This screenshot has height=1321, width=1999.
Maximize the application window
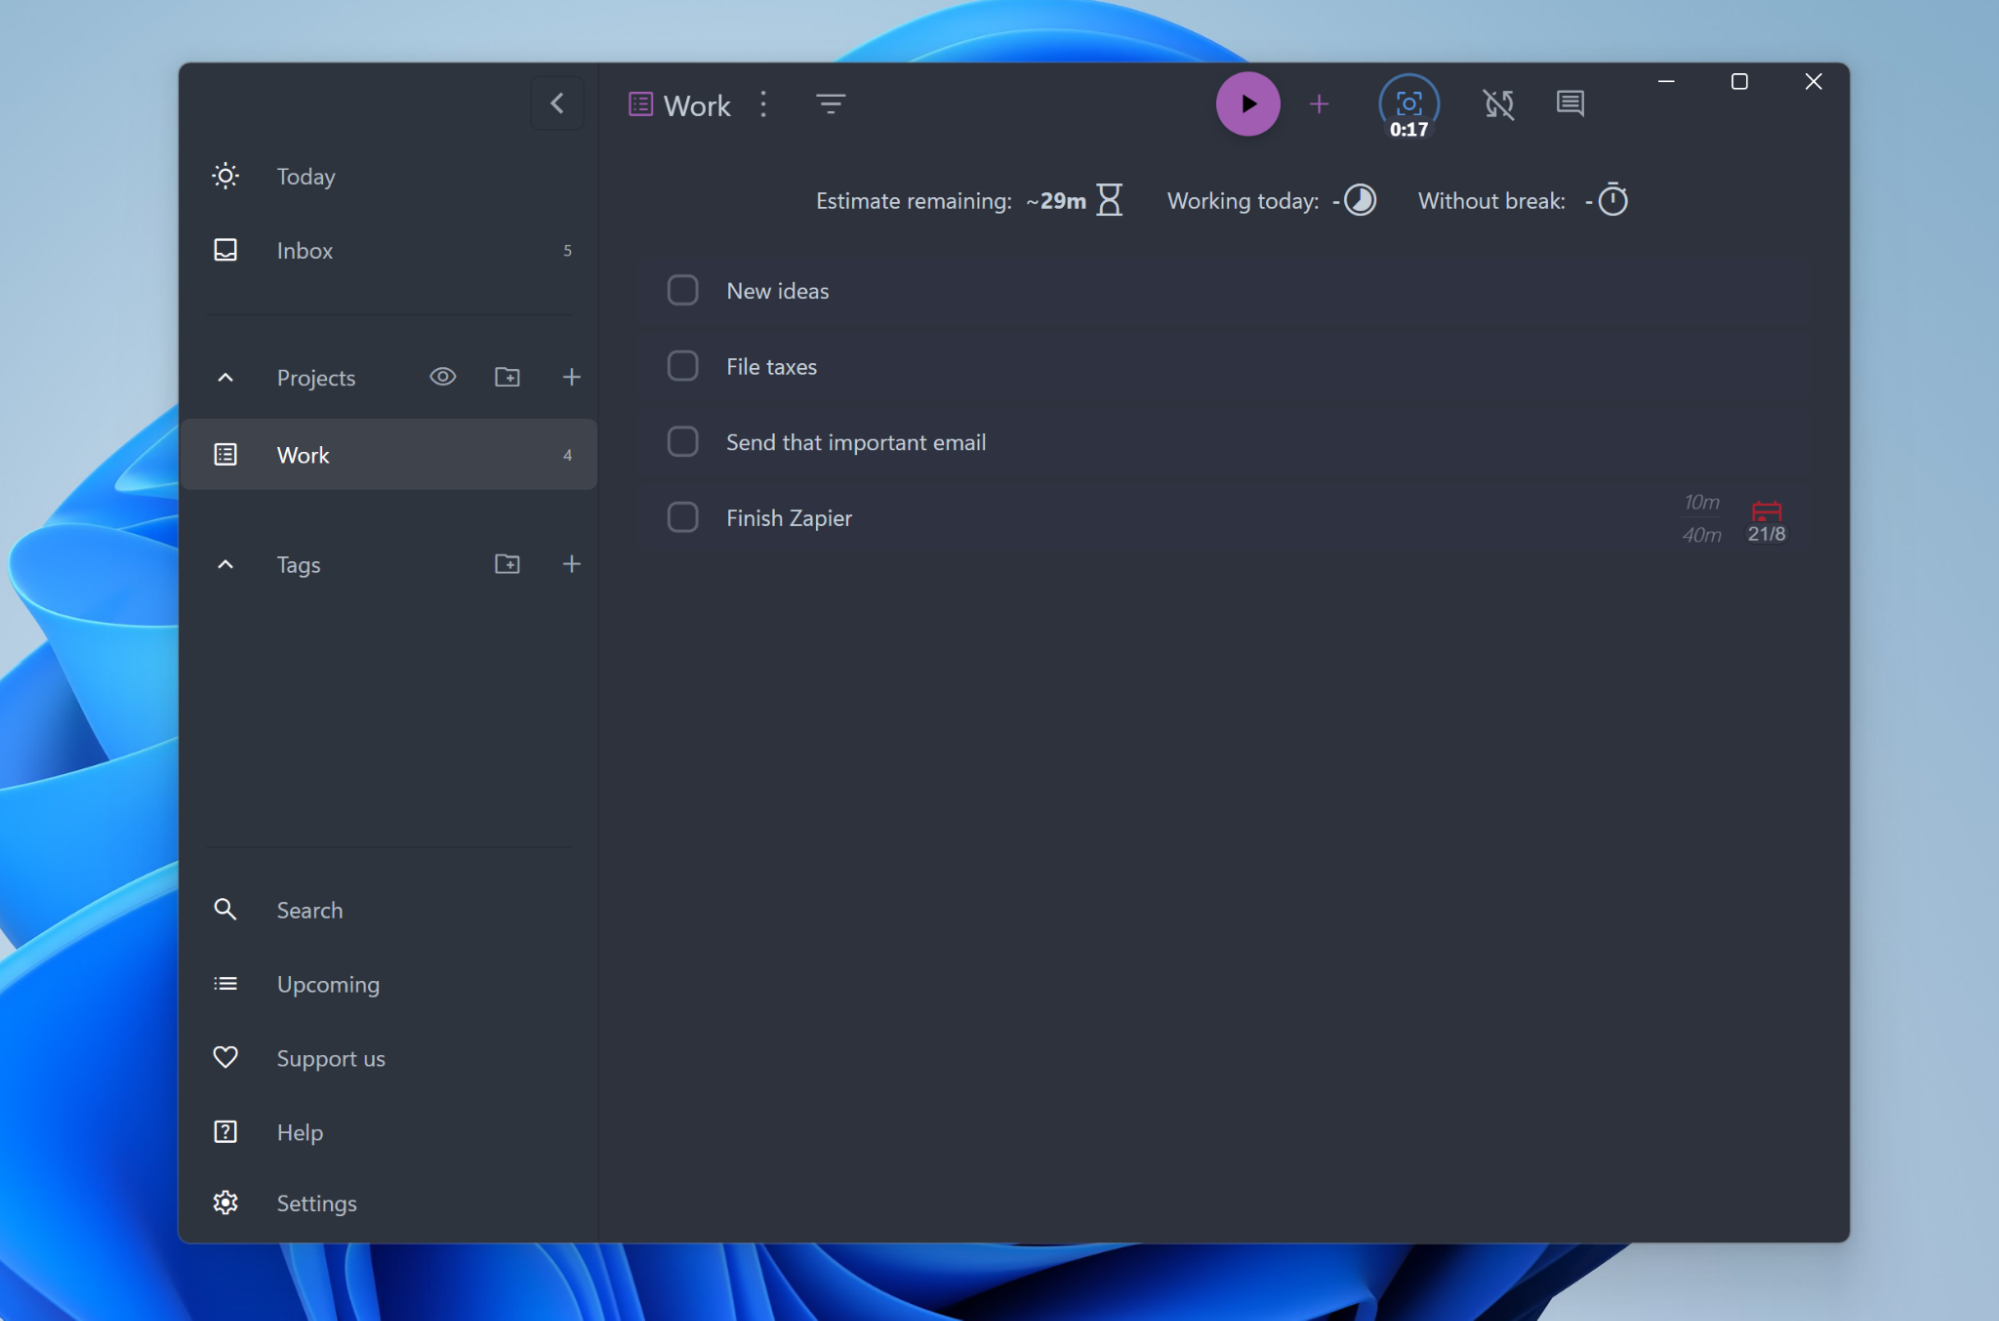coord(1739,82)
